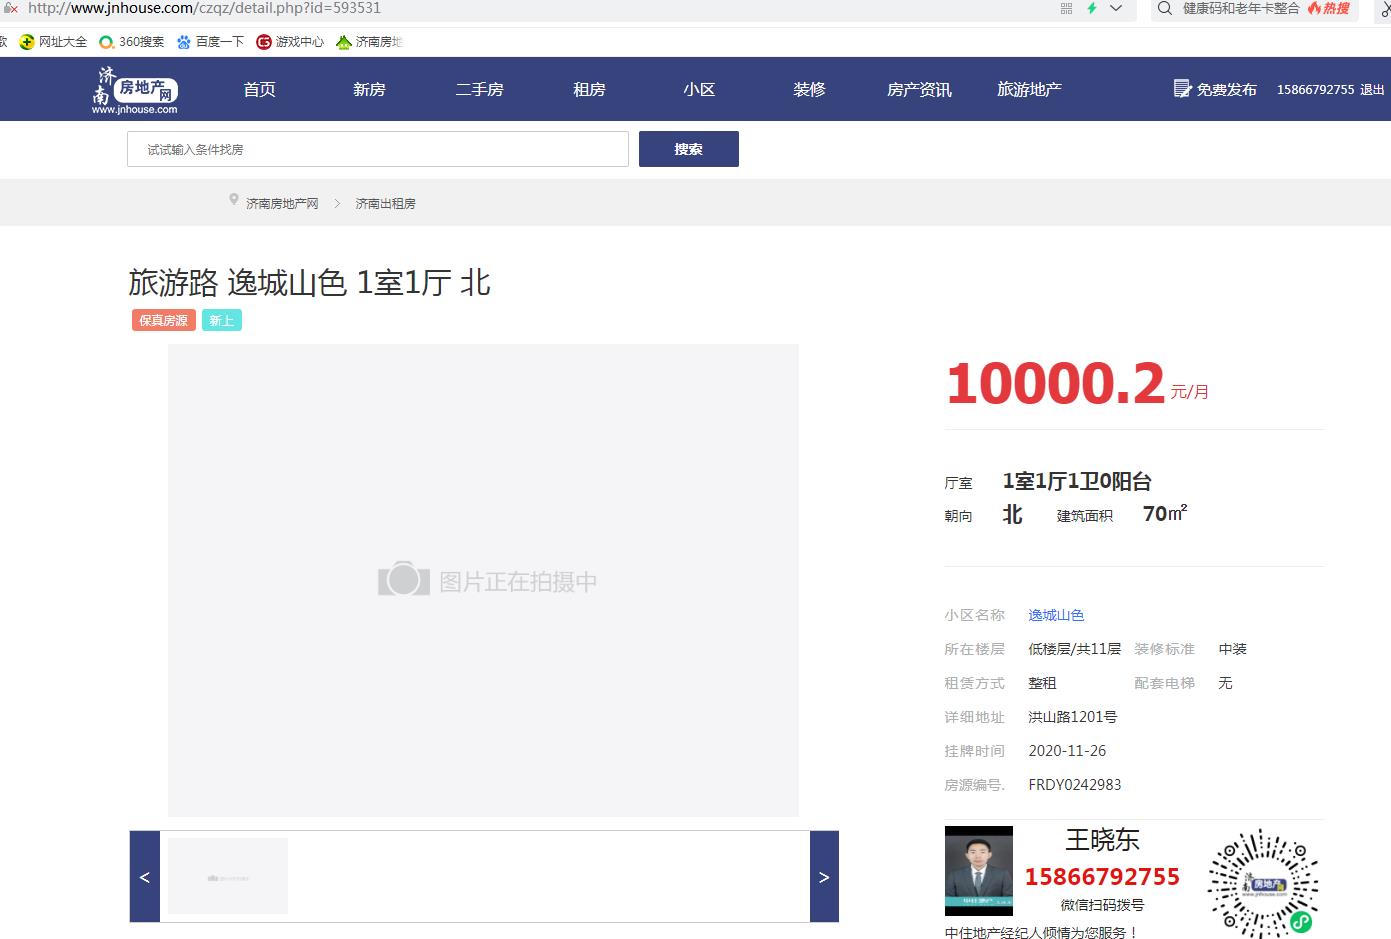The height and width of the screenshot is (939, 1391).
Task: Click the QR grid icon in address bar
Action: 1066,8
